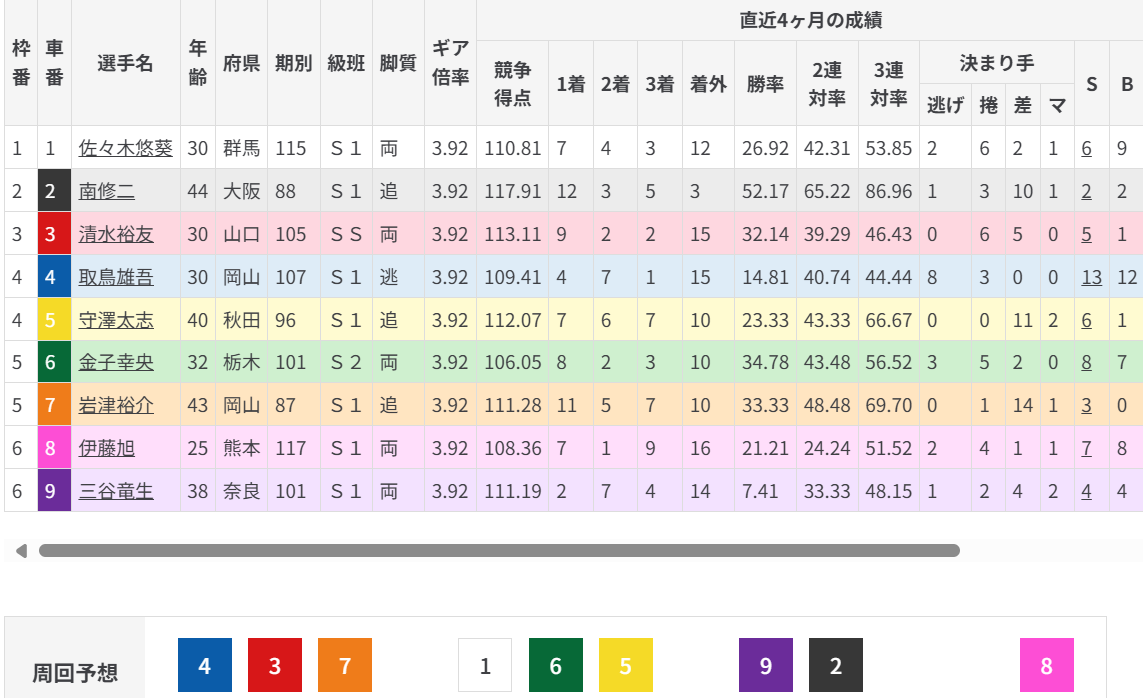
Task: Open racer 取鳥雄吾 profile link
Action: point(116,277)
